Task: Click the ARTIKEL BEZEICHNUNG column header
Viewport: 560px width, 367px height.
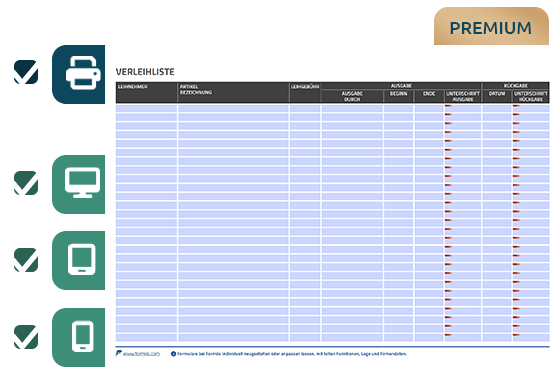Action: pyautogui.click(x=233, y=92)
